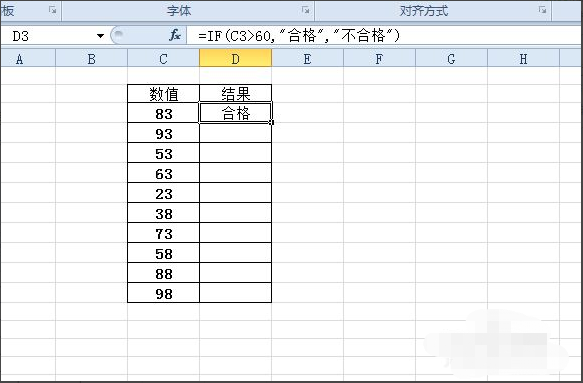
Task: Select column D header
Action: 235,59
